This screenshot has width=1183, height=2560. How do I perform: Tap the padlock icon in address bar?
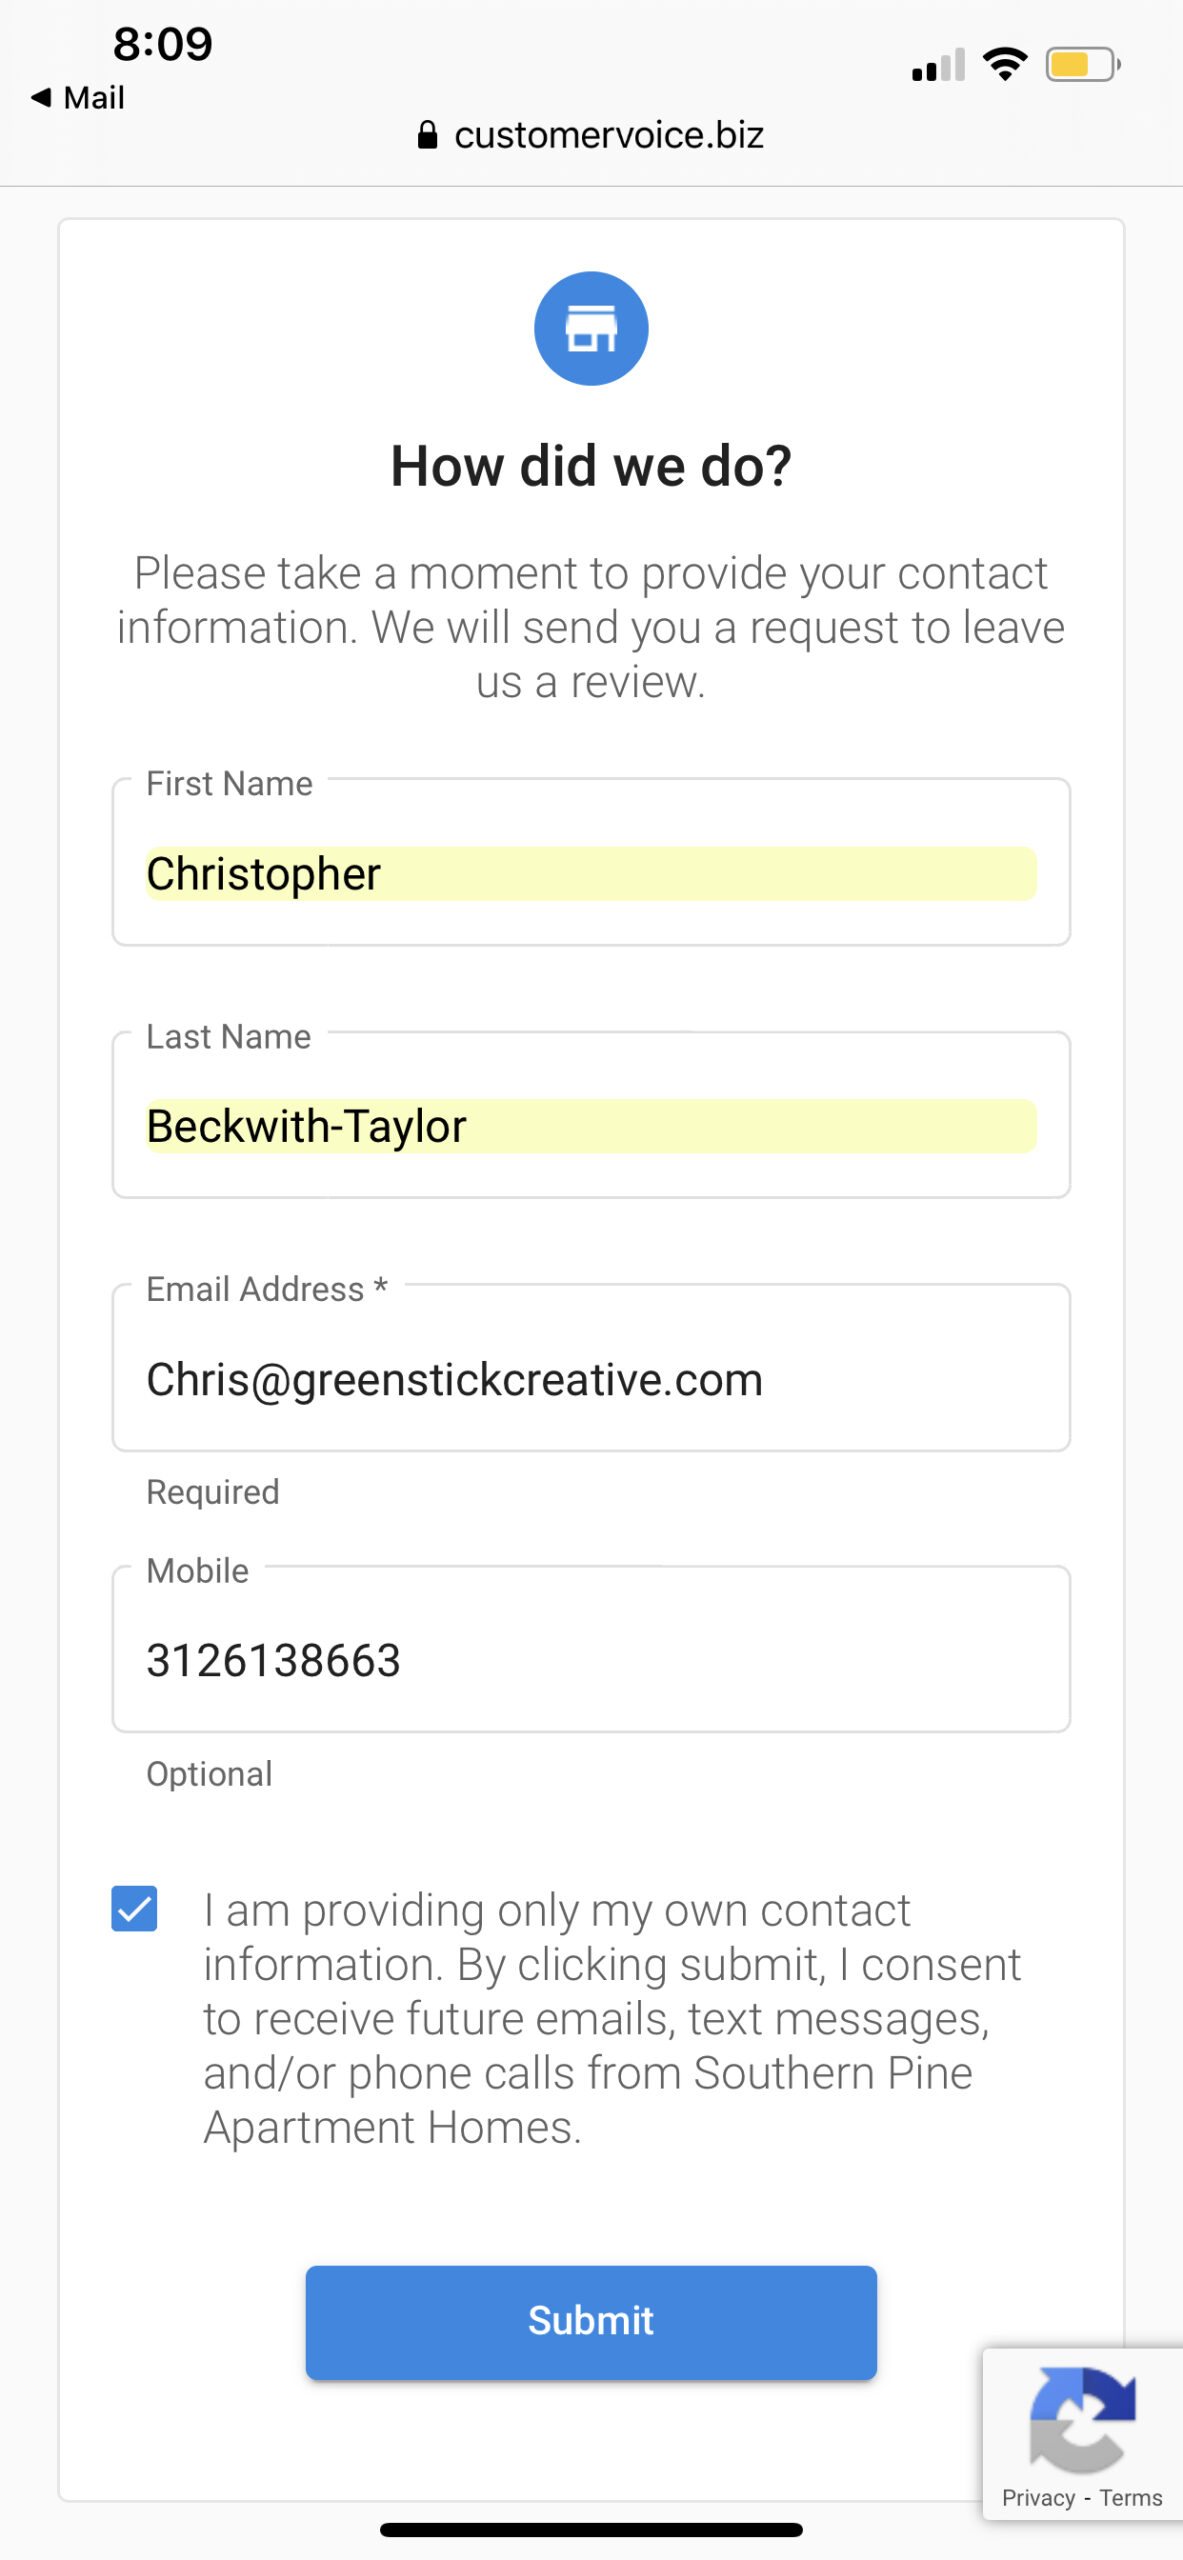point(427,135)
